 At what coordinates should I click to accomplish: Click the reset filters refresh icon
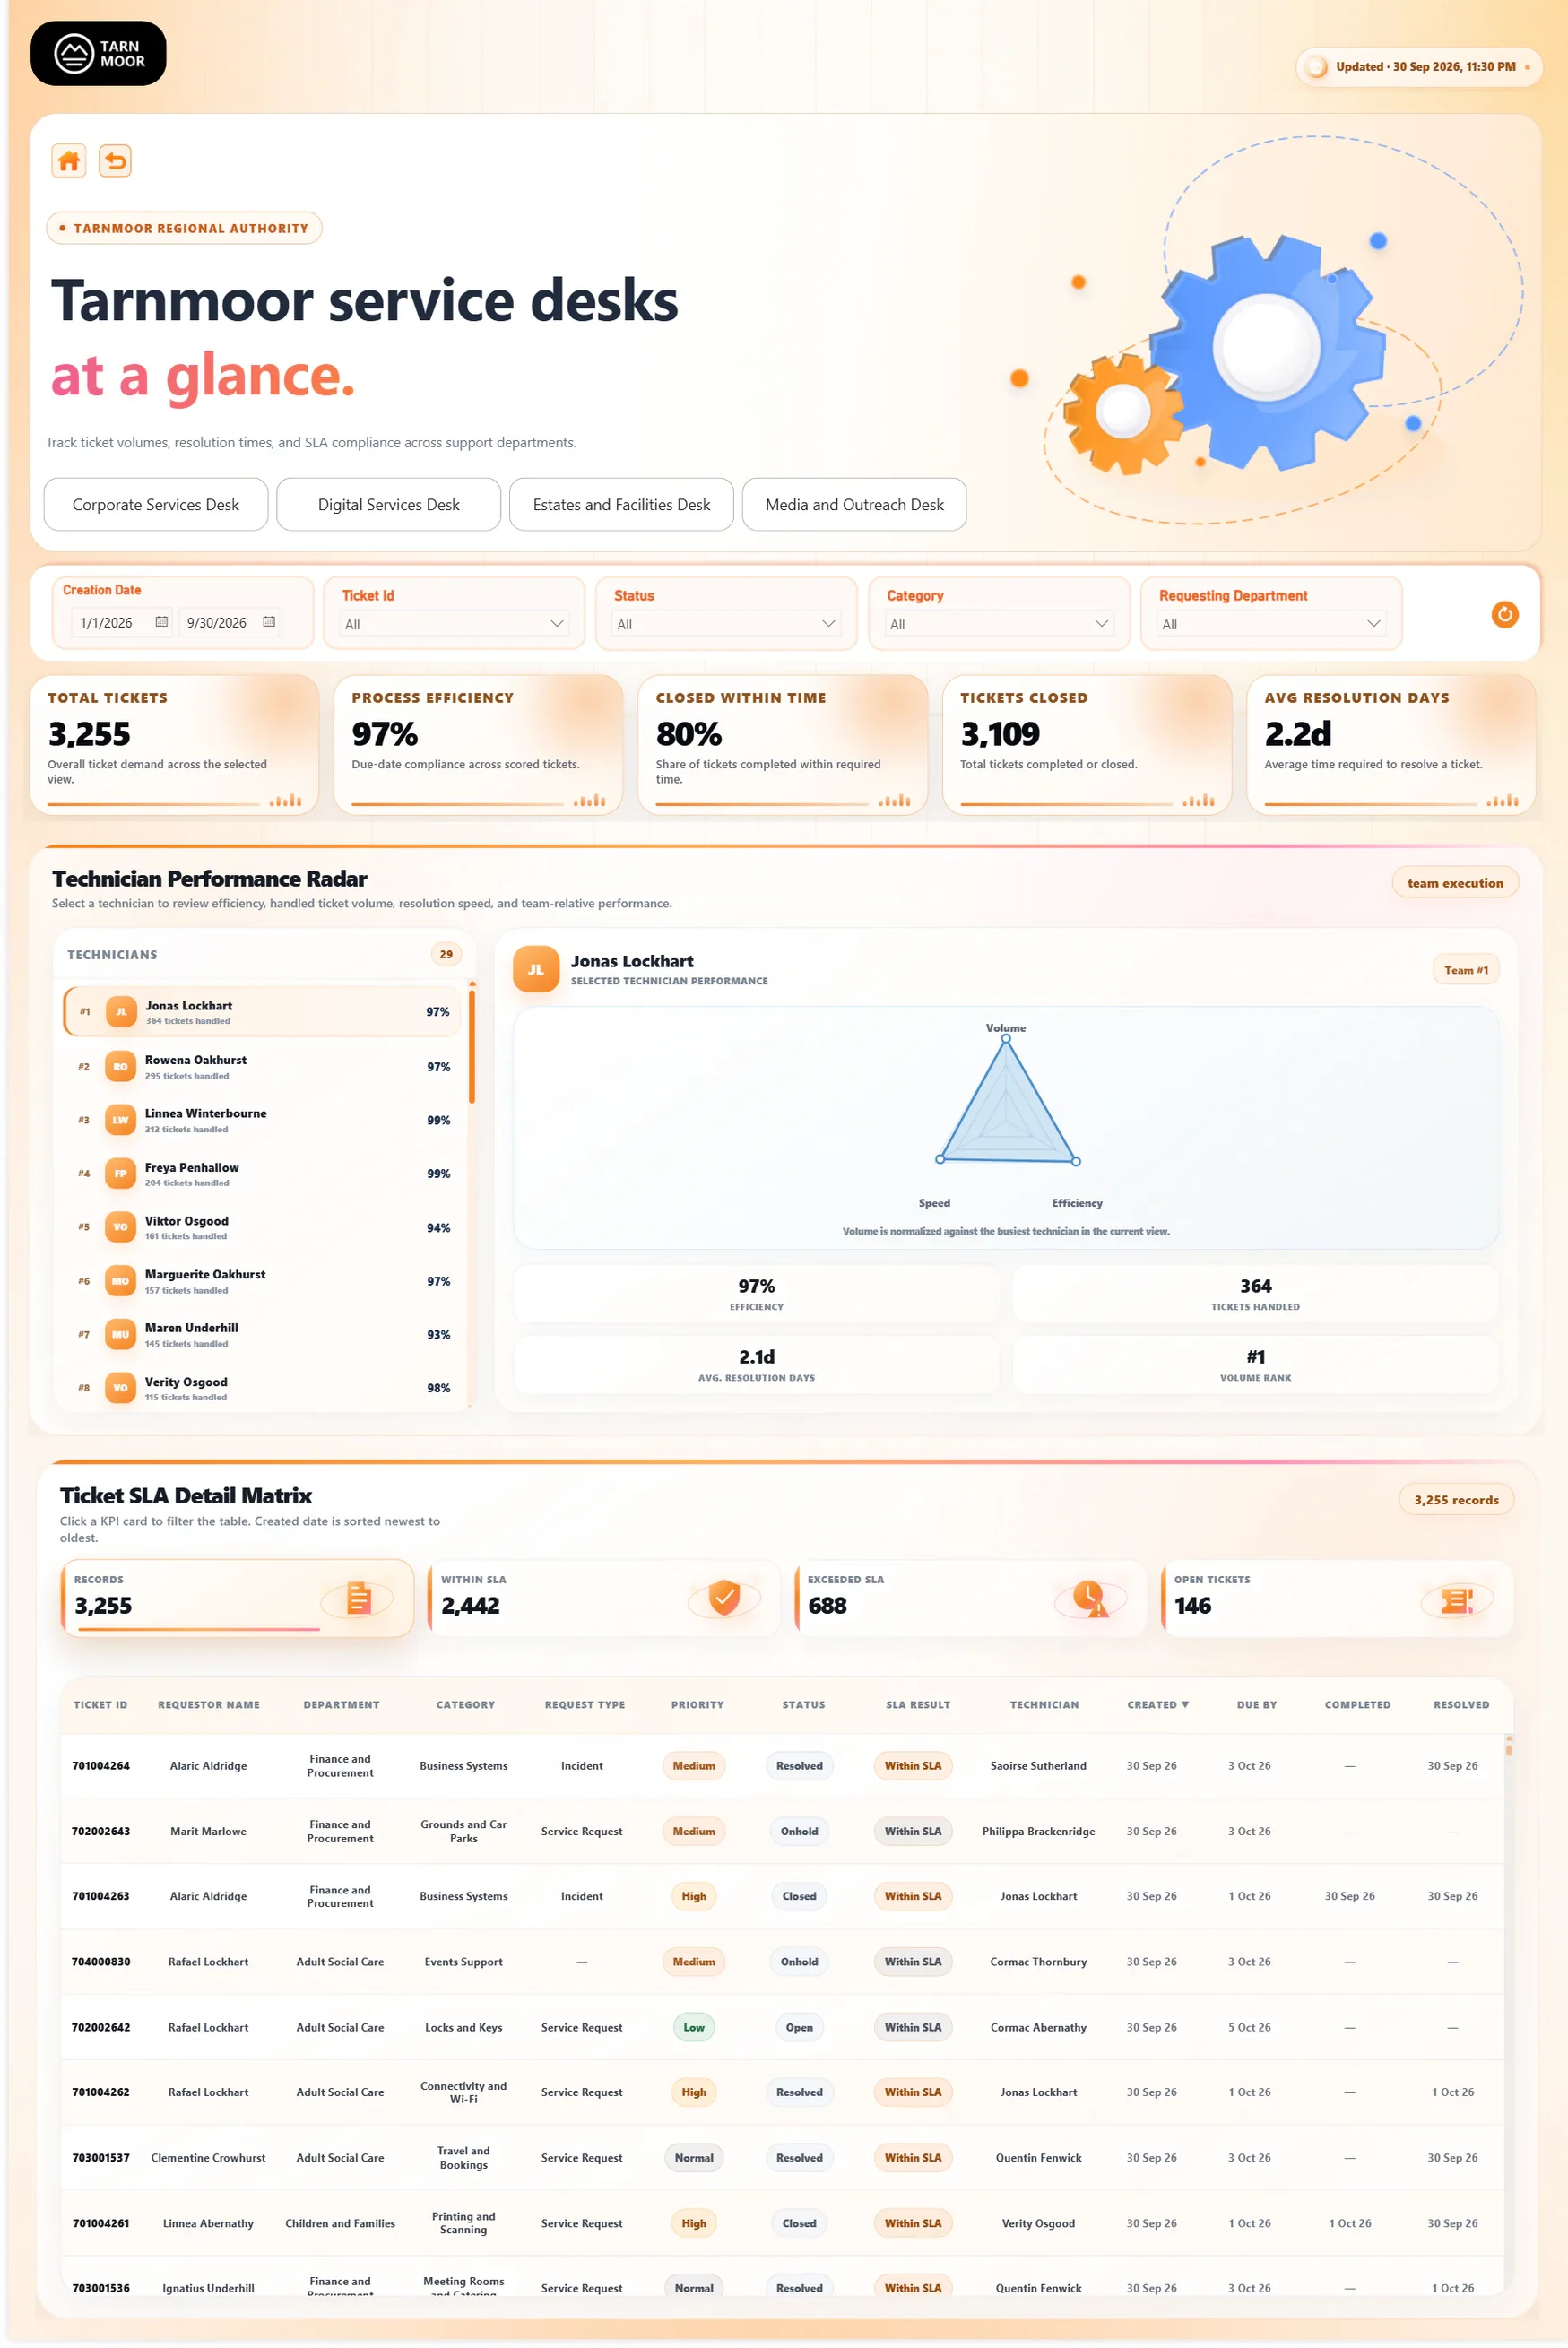point(1504,614)
